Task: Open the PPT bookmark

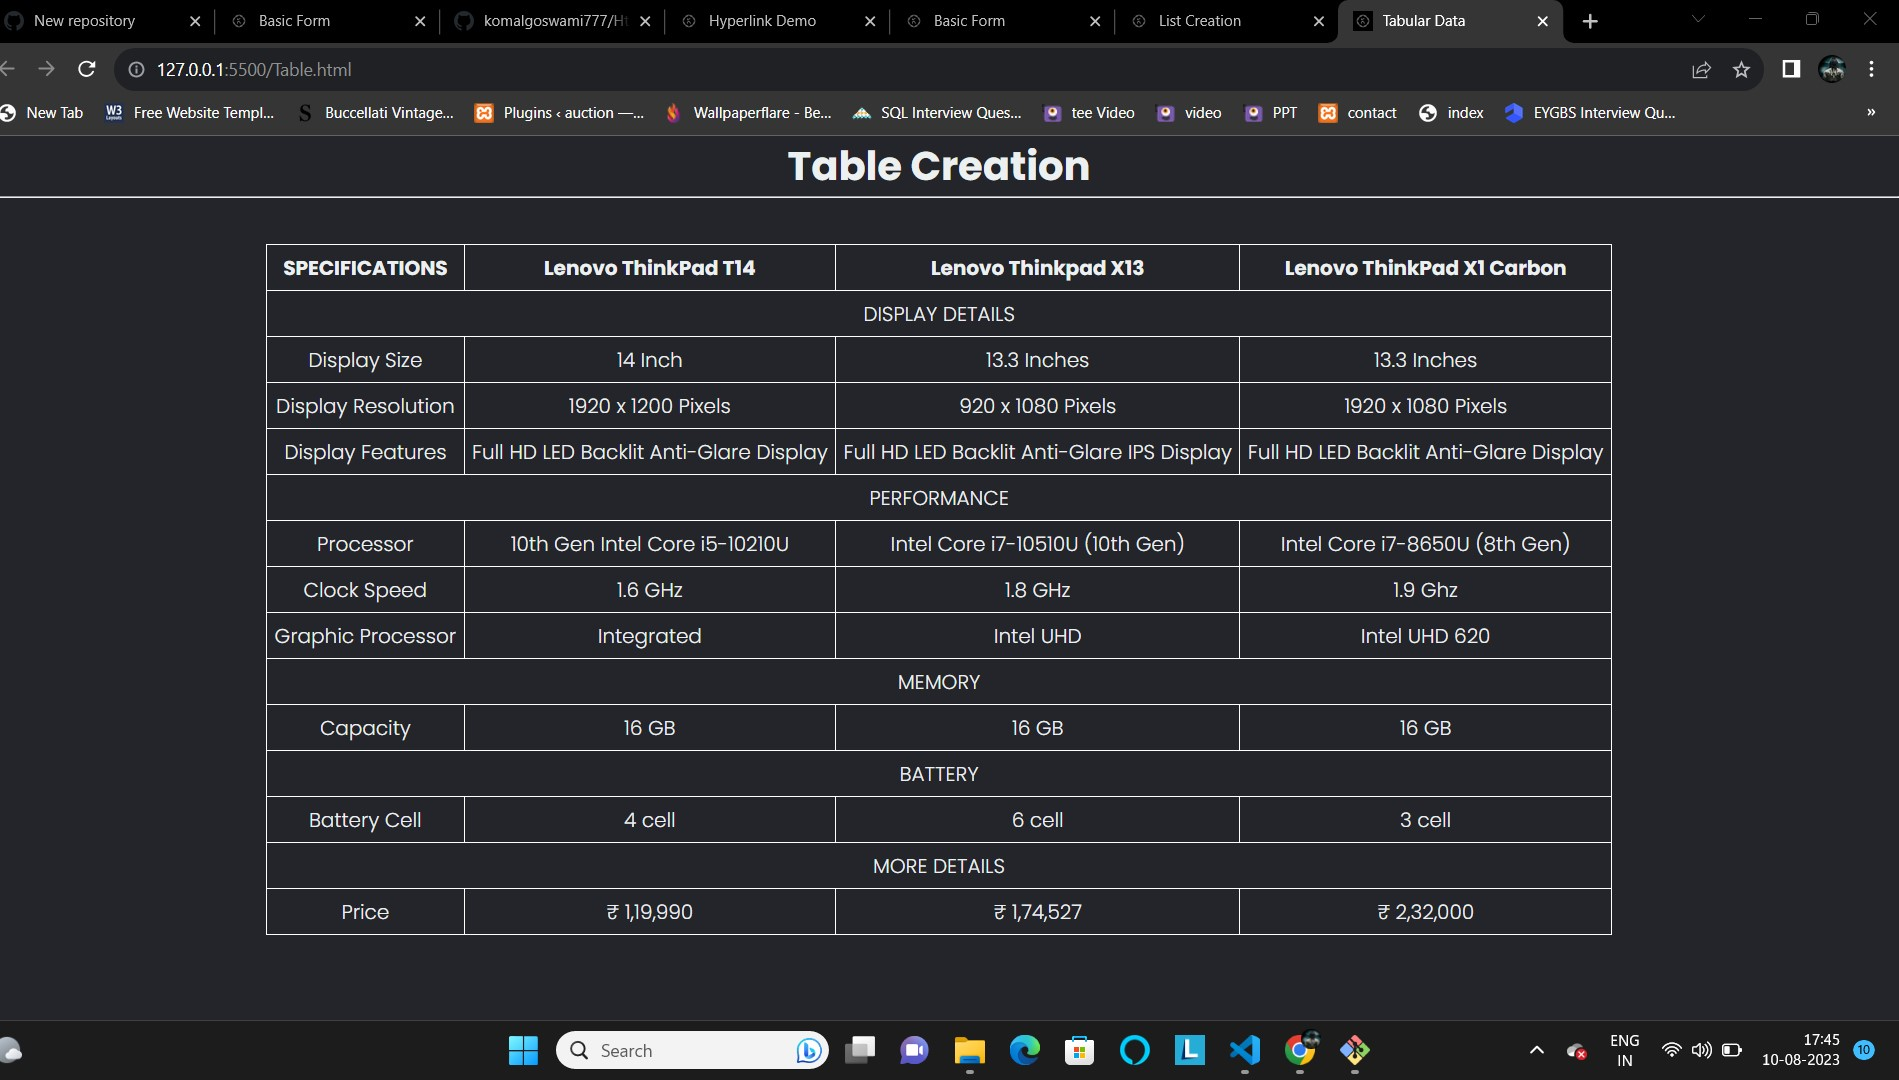Action: coord(1270,113)
